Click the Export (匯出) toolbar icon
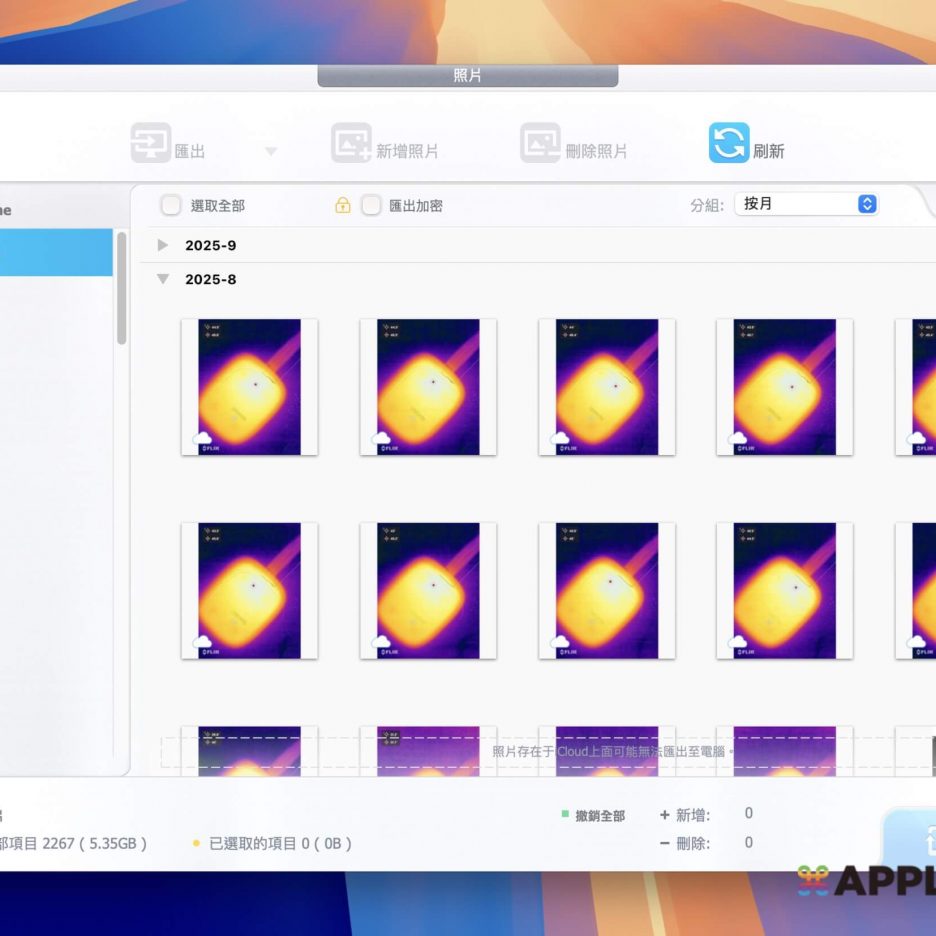Screen dimensions: 936x936 (151, 144)
